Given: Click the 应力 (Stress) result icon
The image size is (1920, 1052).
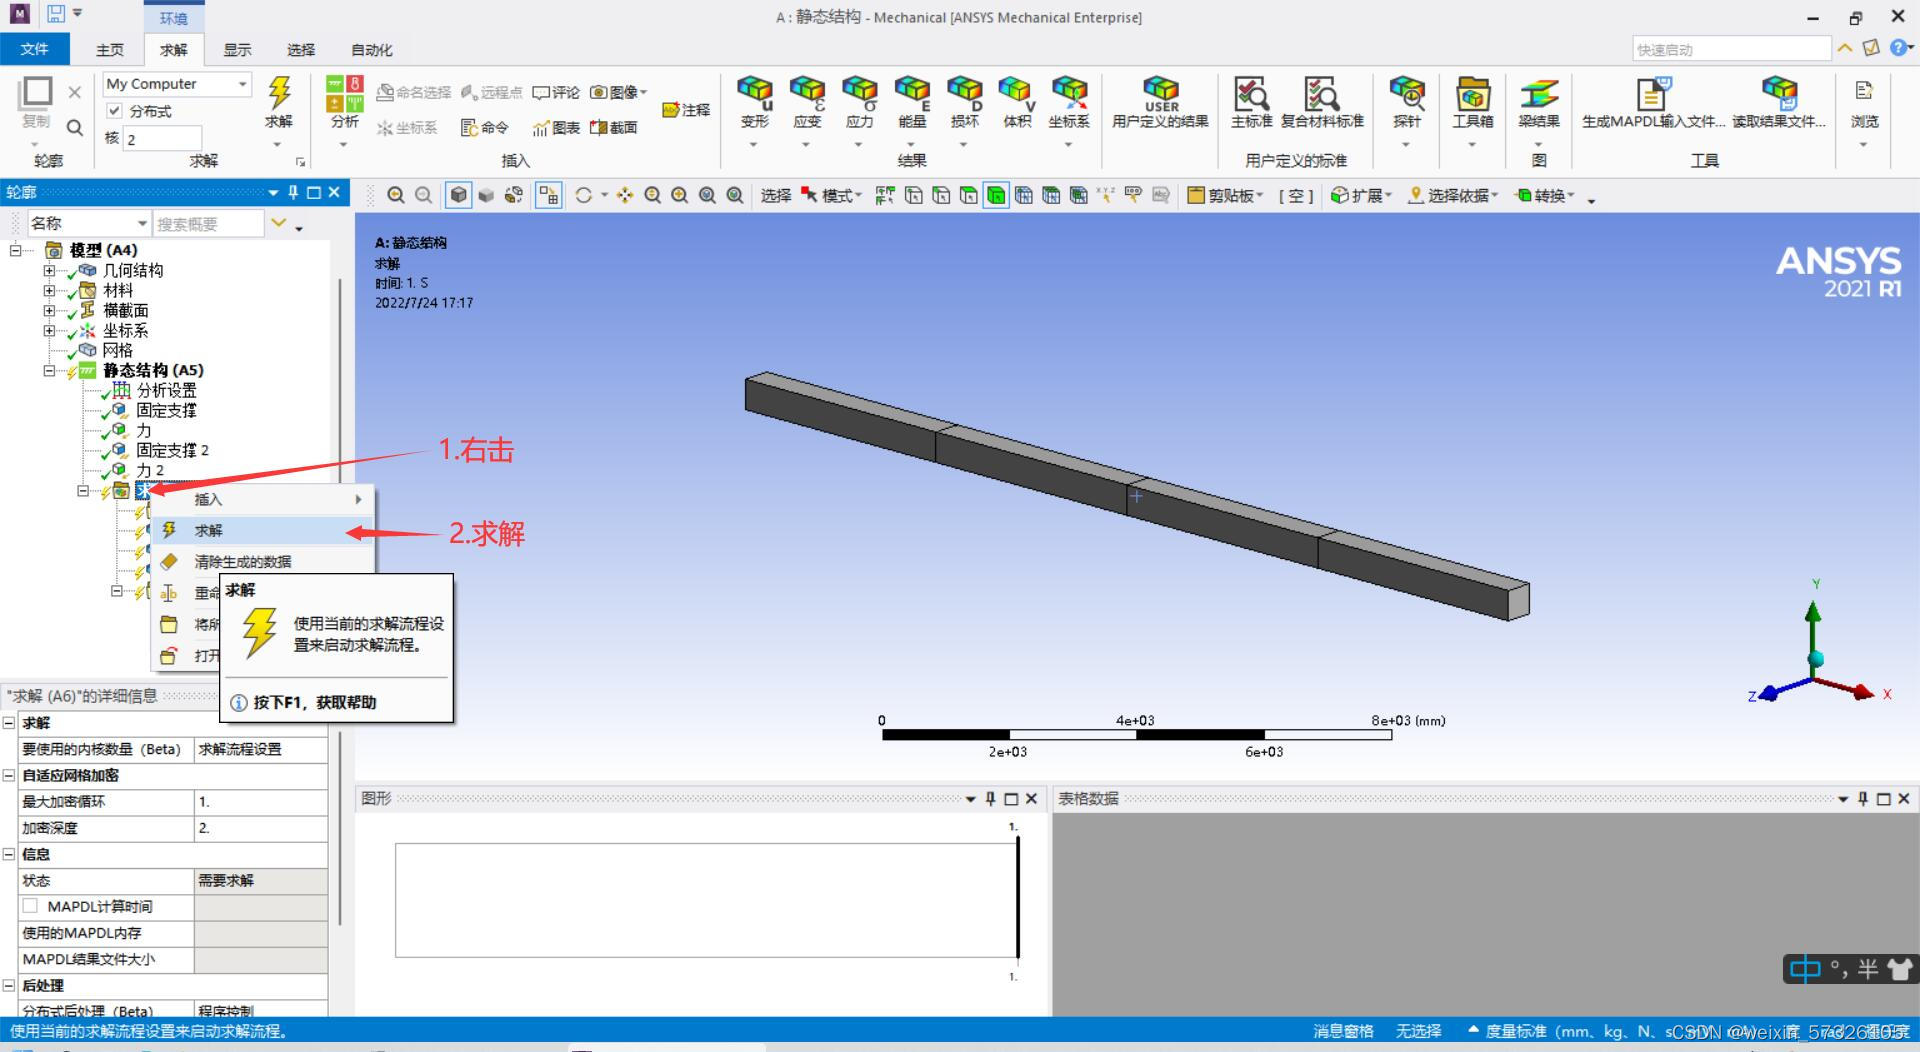Looking at the screenshot, I should tap(859, 101).
